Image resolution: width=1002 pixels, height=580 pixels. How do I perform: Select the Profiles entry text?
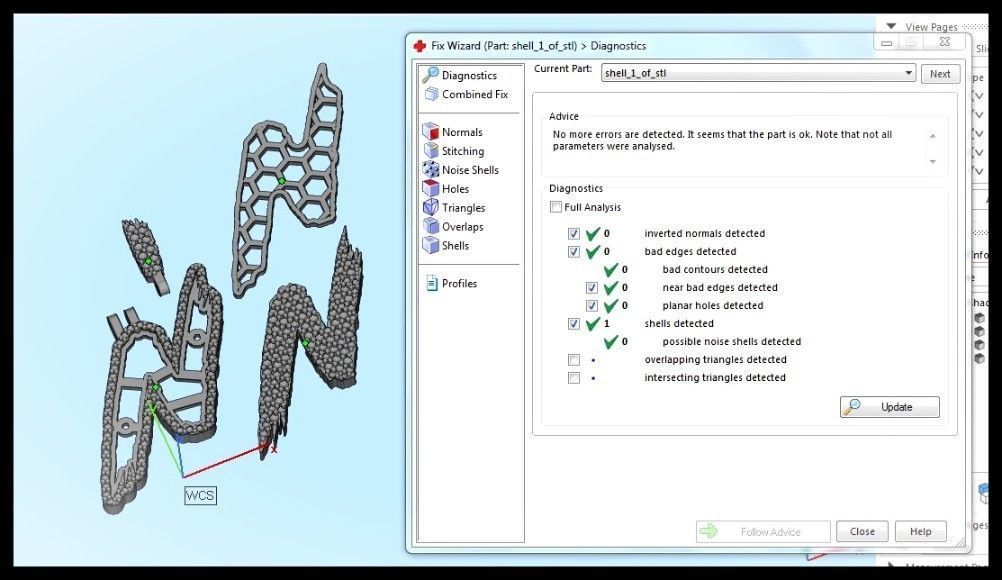pos(459,284)
